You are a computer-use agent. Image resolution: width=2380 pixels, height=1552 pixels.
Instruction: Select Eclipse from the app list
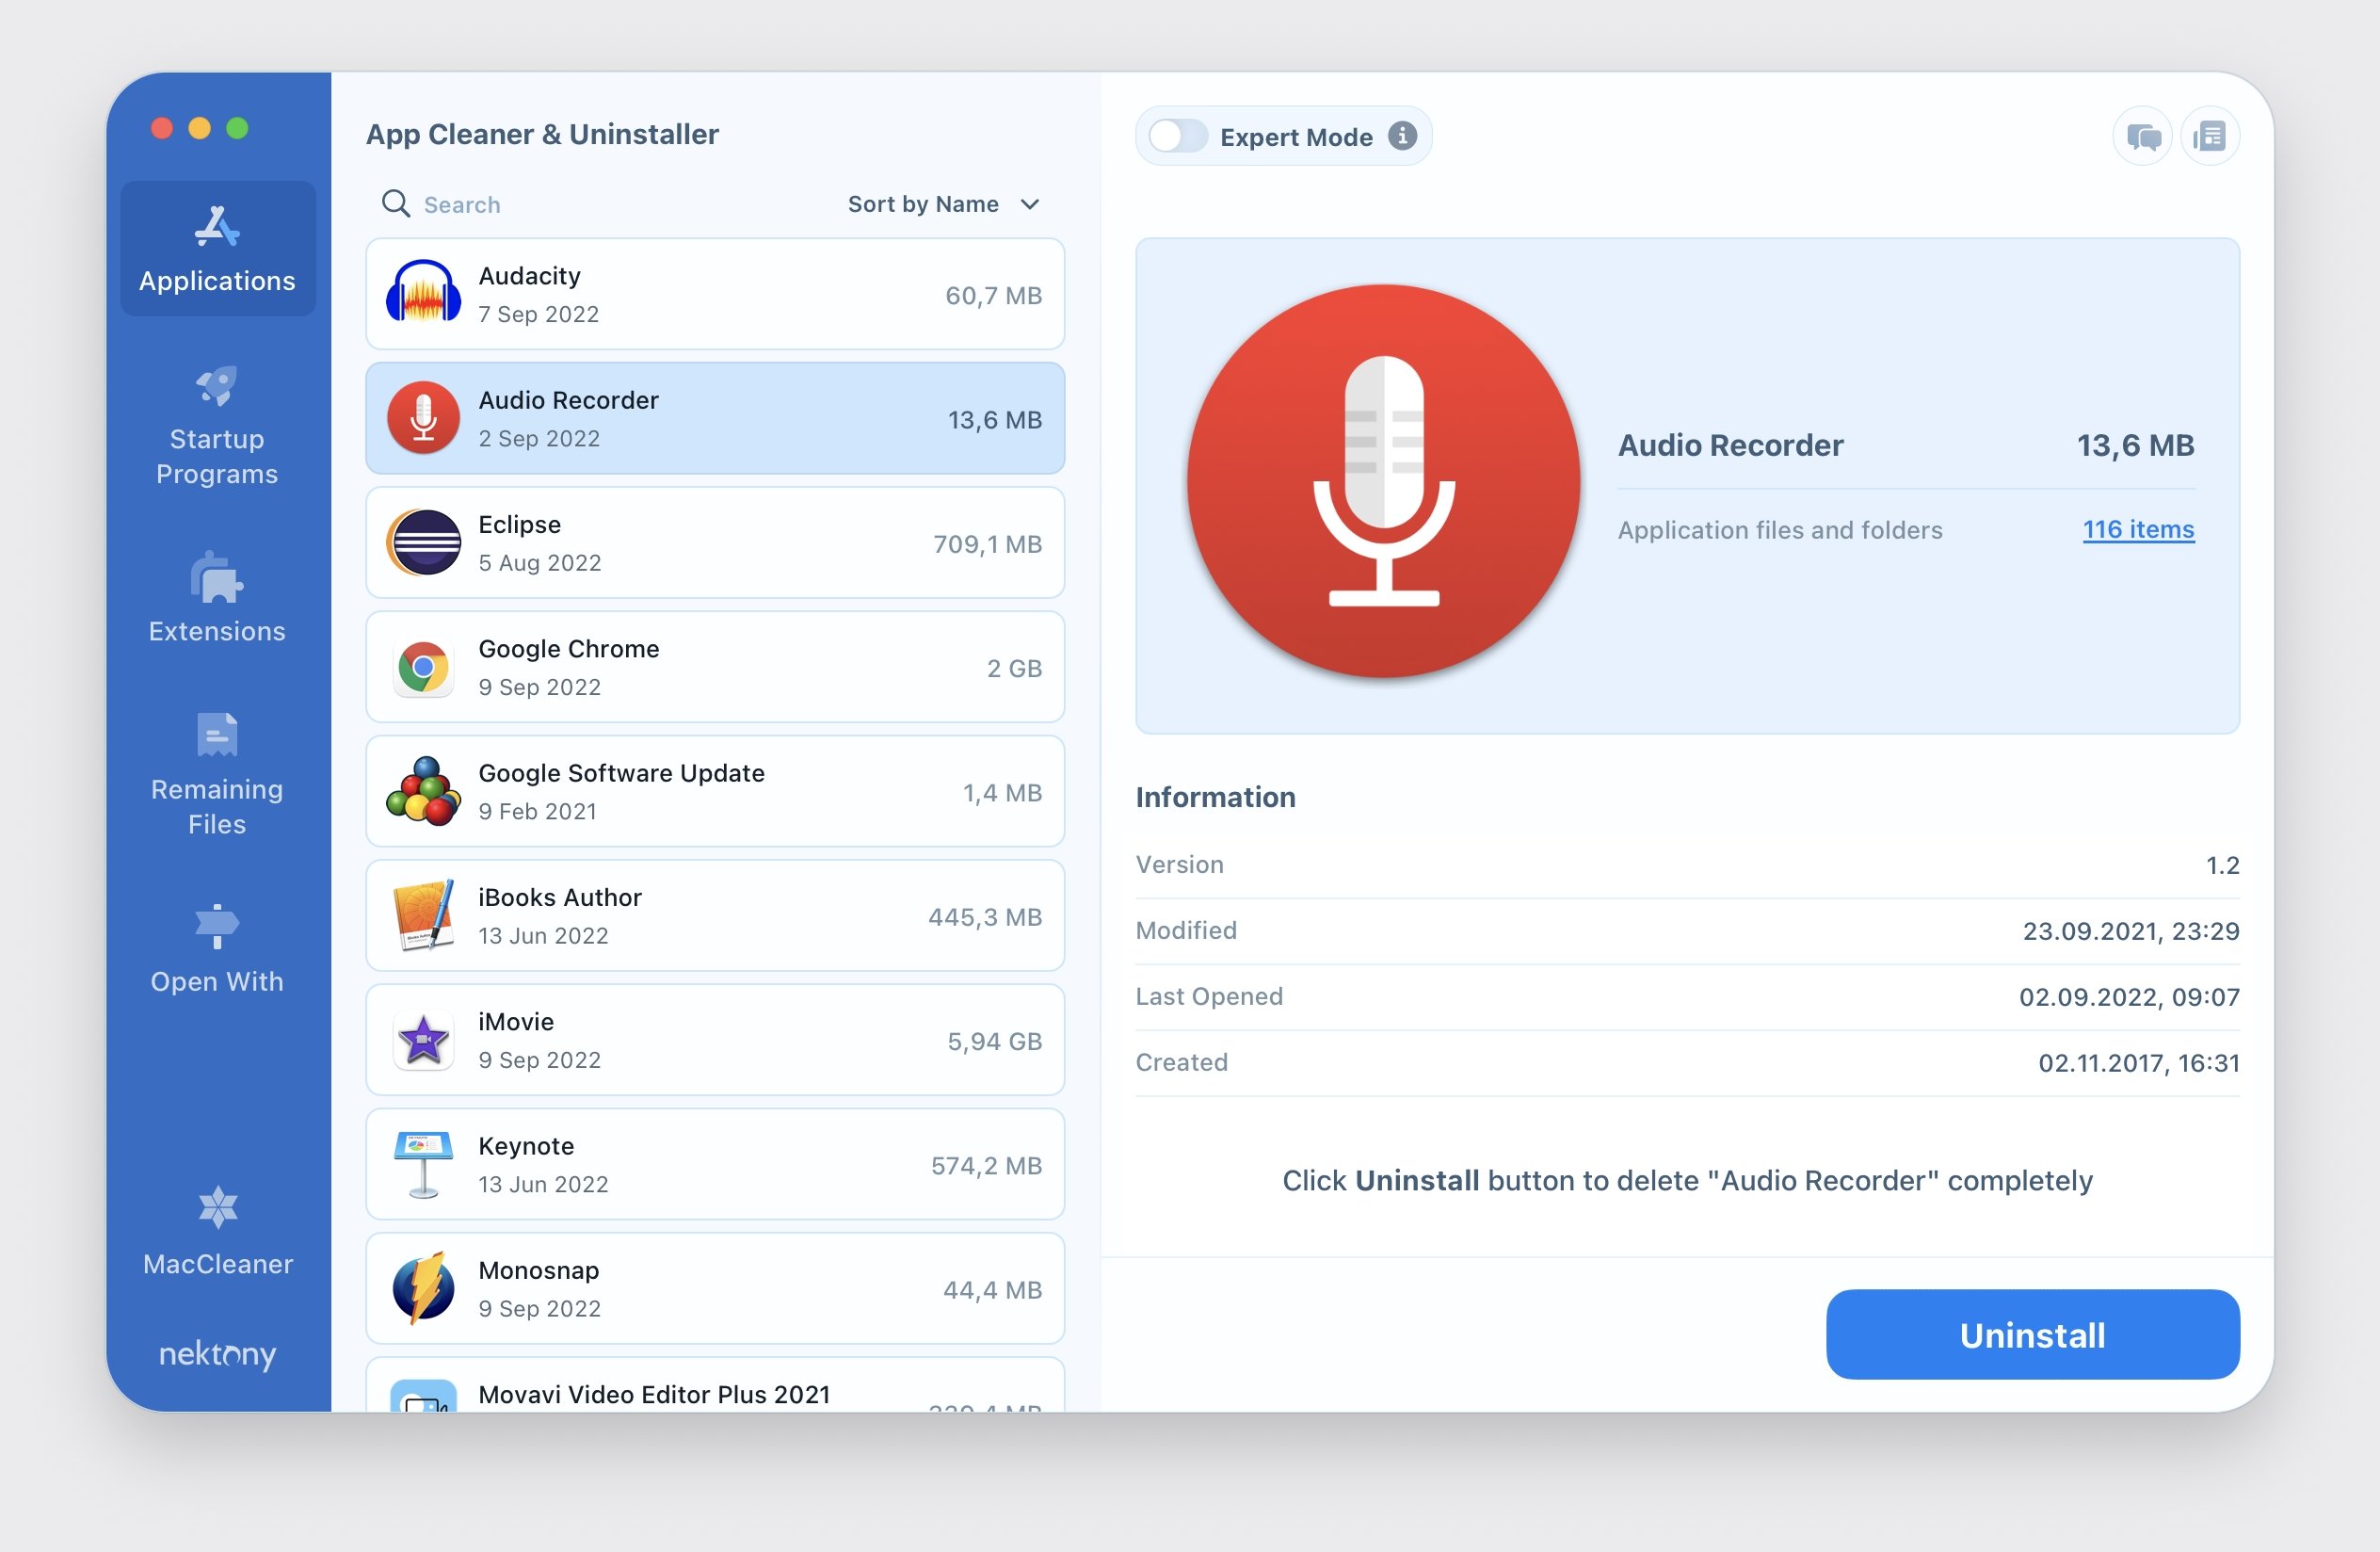[713, 542]
